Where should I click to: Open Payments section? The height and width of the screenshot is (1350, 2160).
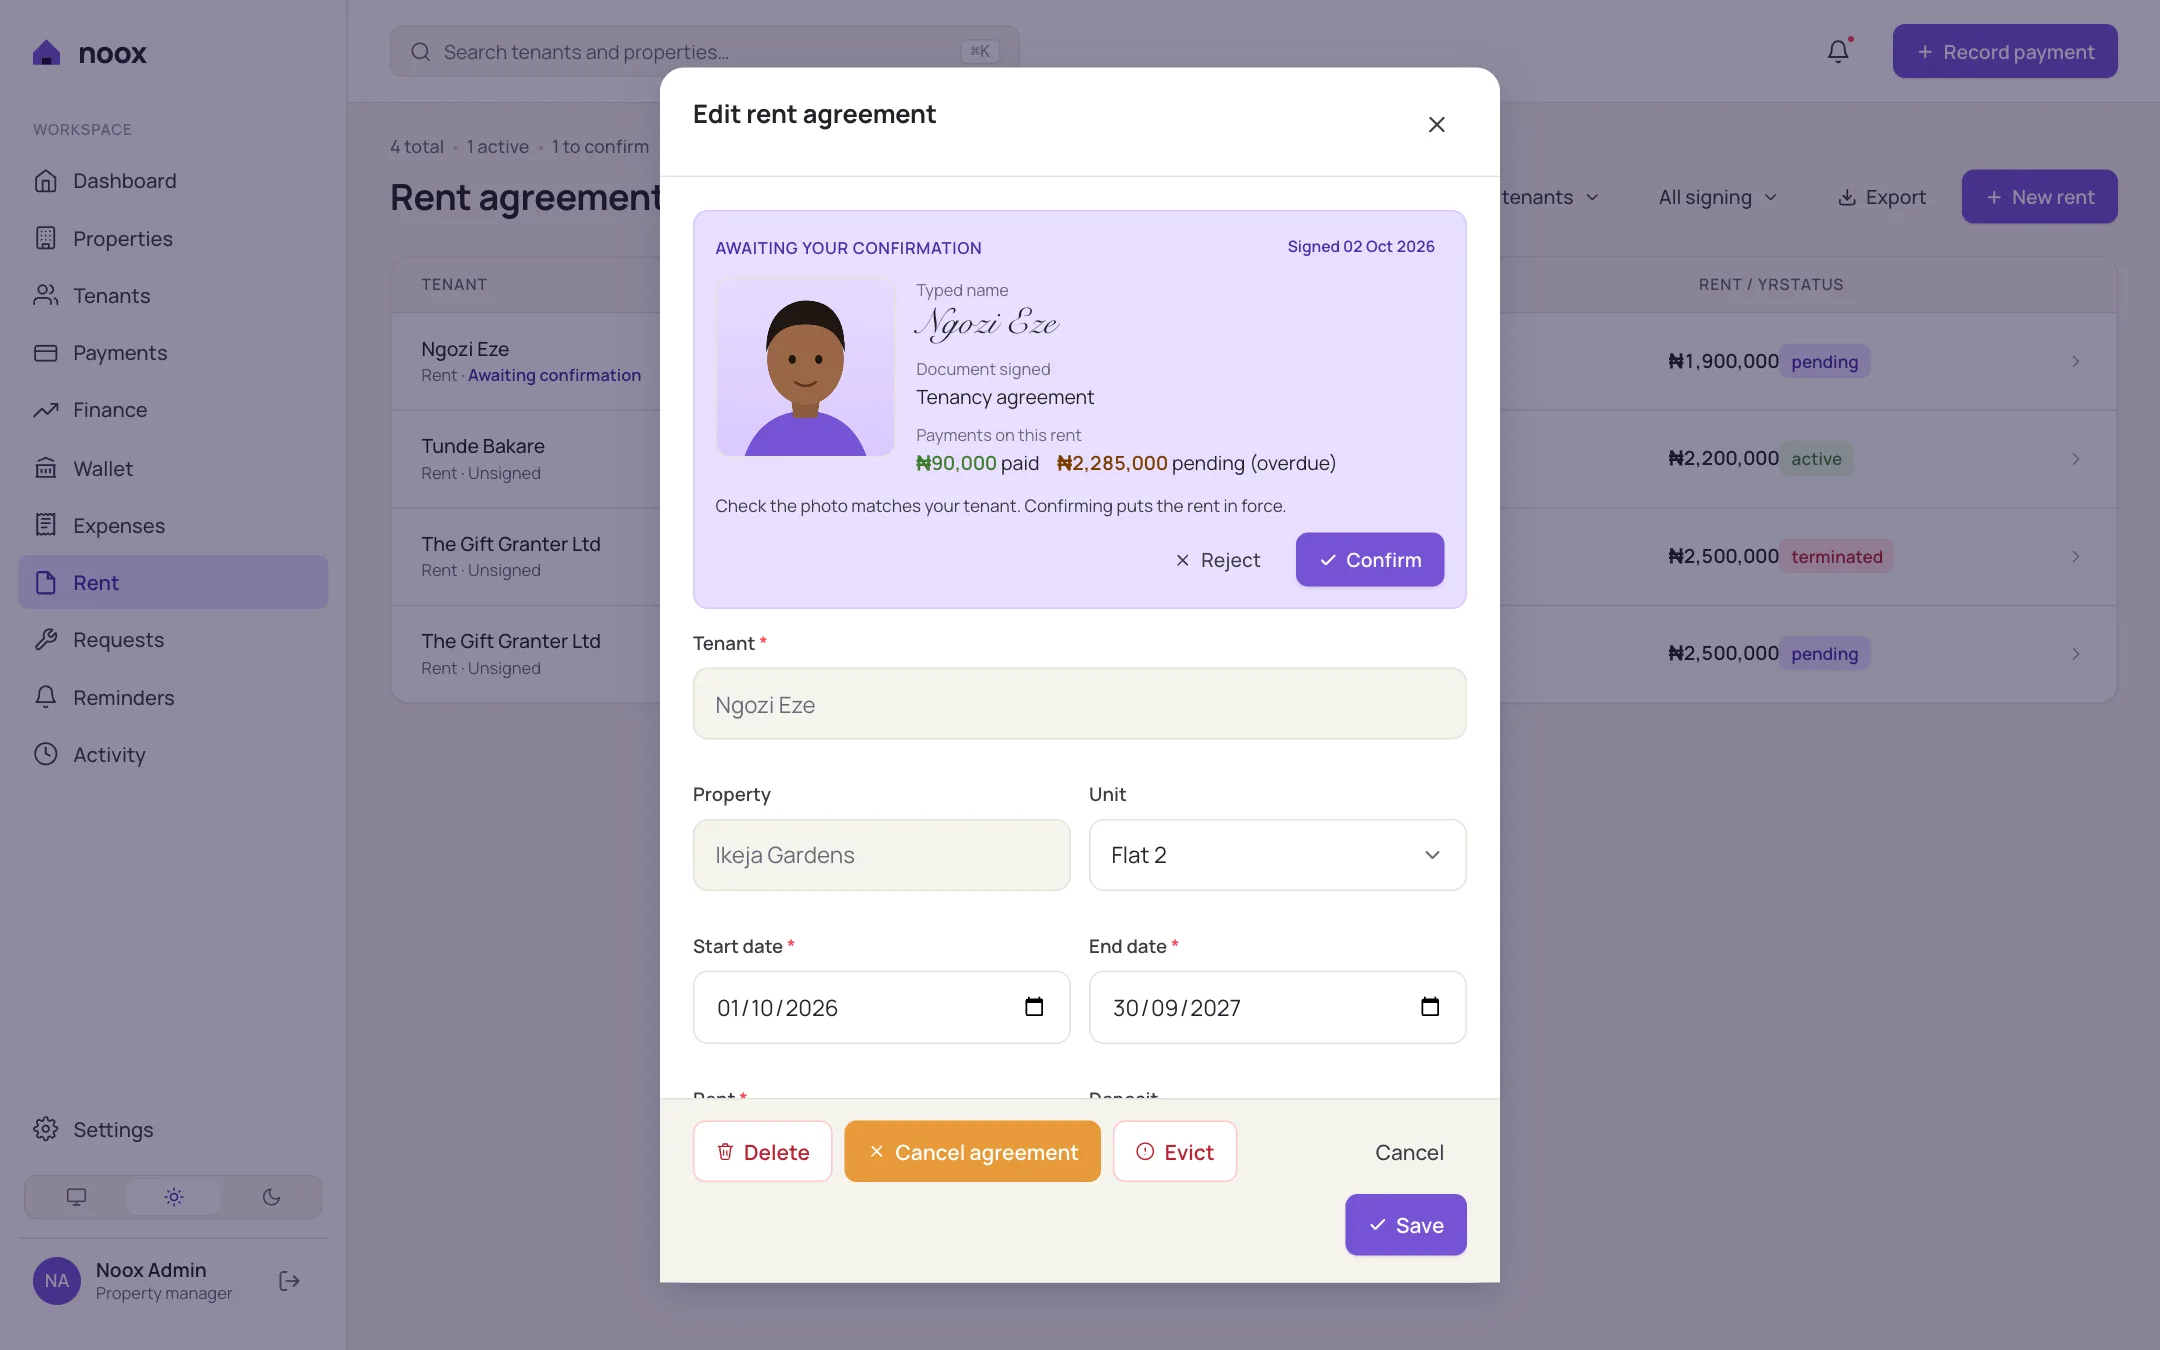coord(173,353)
